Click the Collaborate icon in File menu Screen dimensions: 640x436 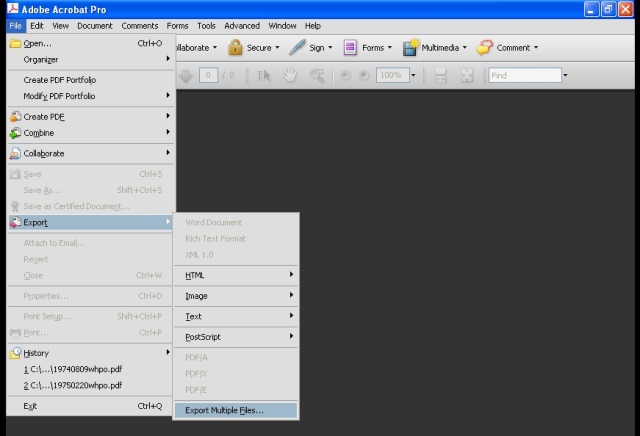pyautogui.click(x=15, y=153)
